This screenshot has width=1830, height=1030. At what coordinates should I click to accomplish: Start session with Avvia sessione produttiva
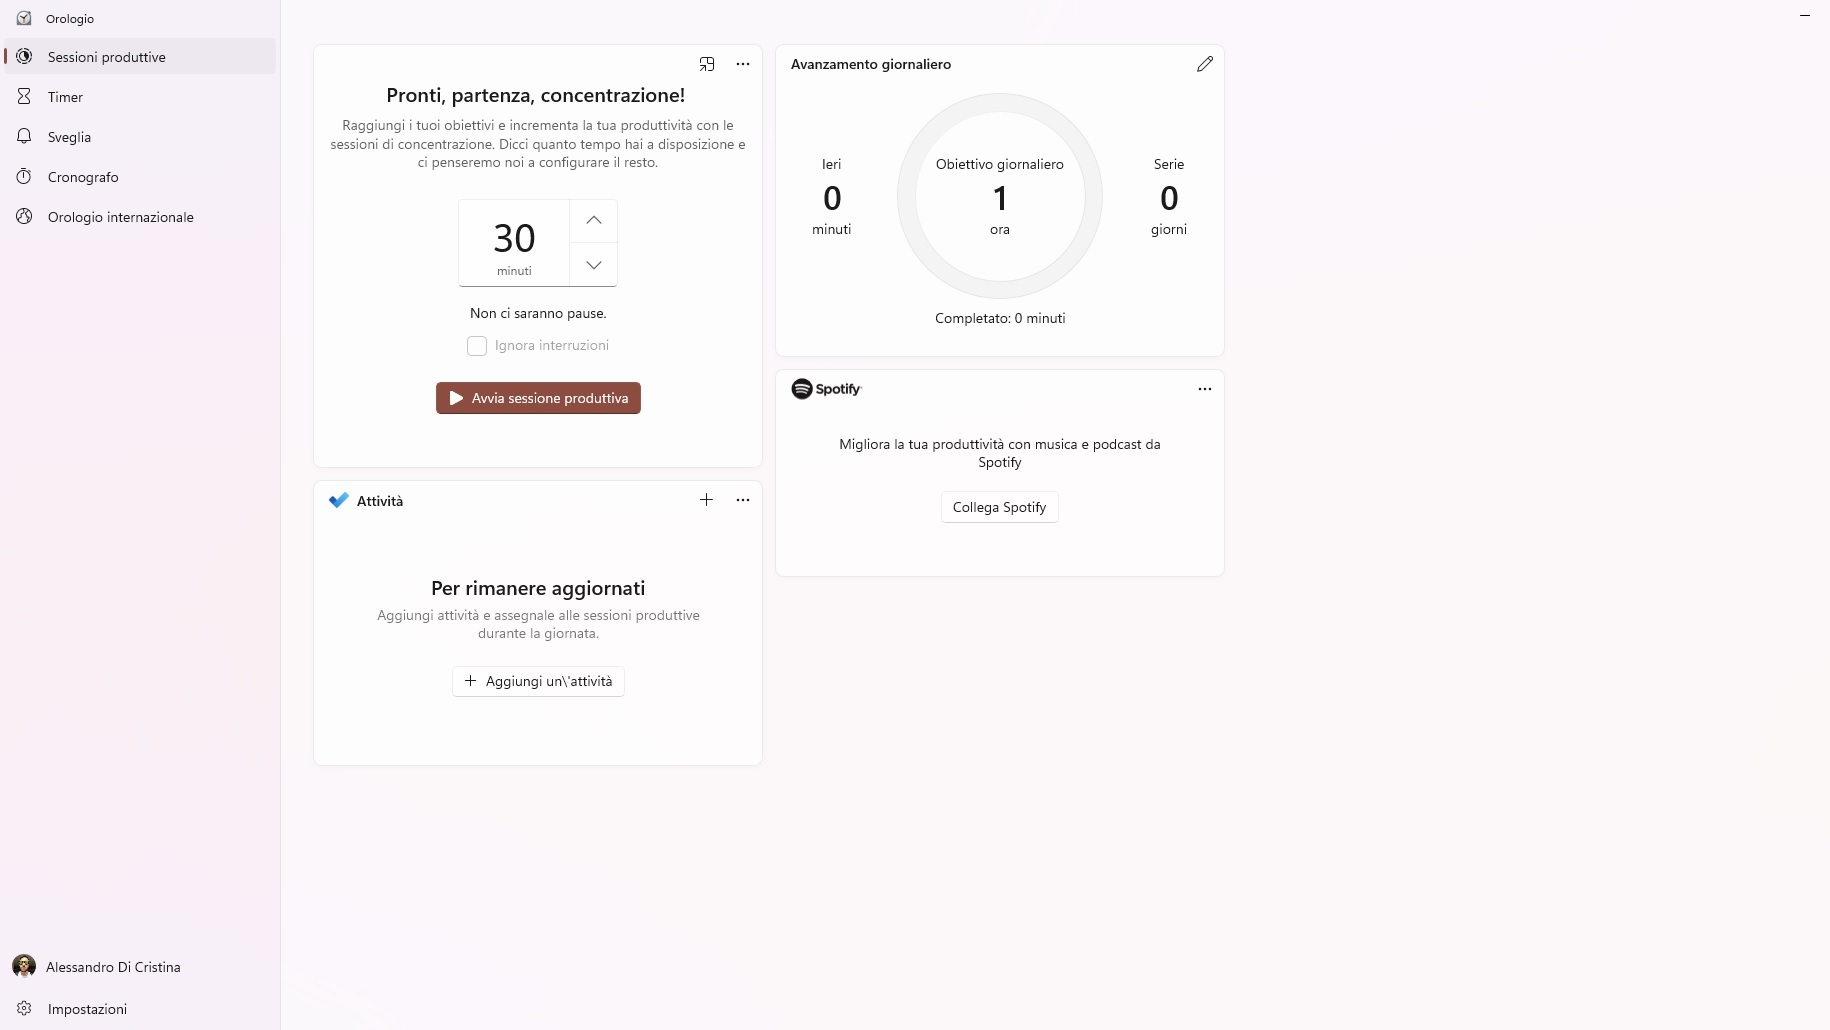pos(538,398)
